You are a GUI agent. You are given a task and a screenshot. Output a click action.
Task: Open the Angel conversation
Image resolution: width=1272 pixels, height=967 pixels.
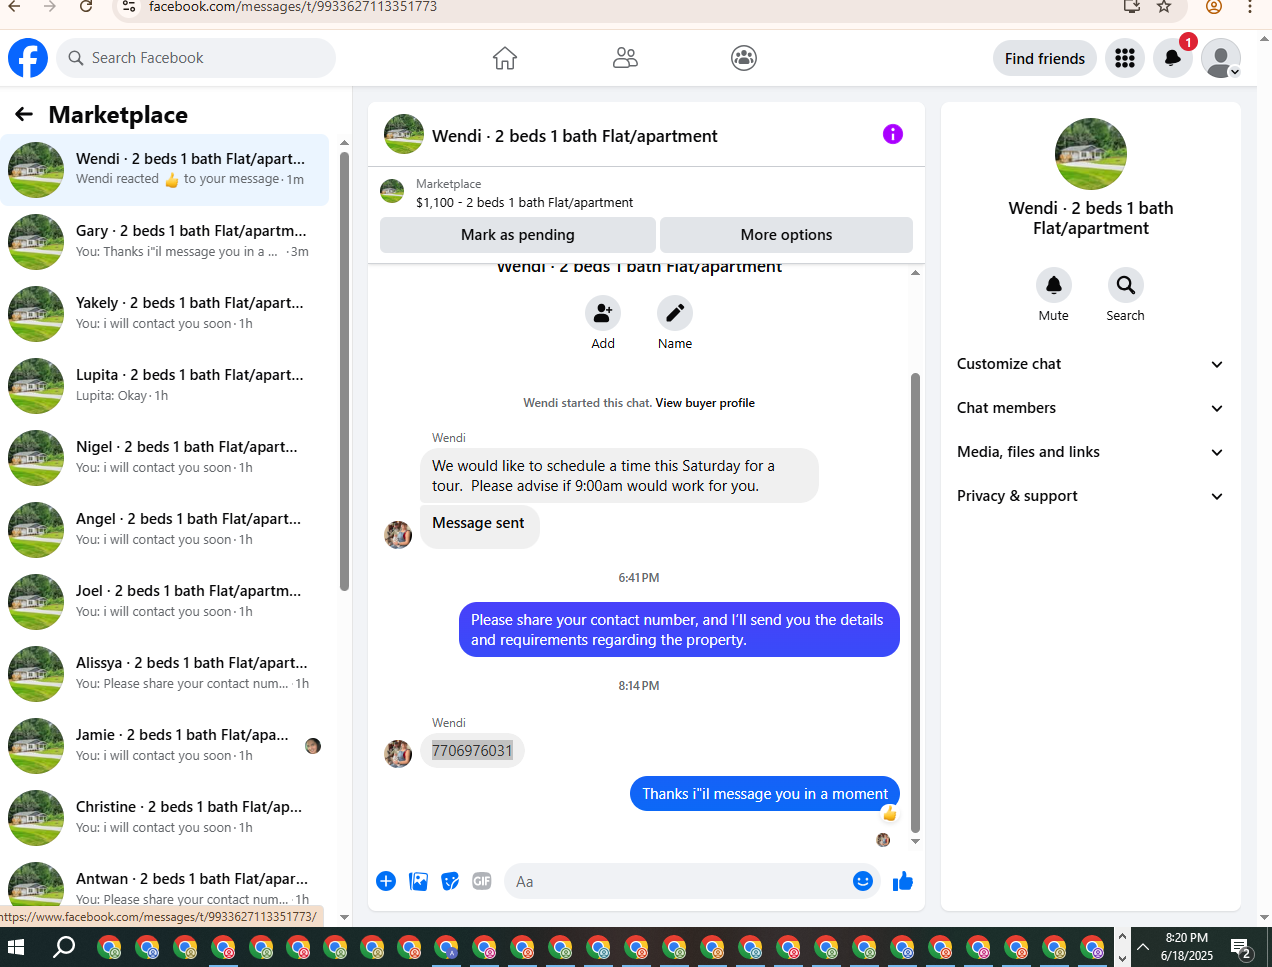click(x=165, y=530)
